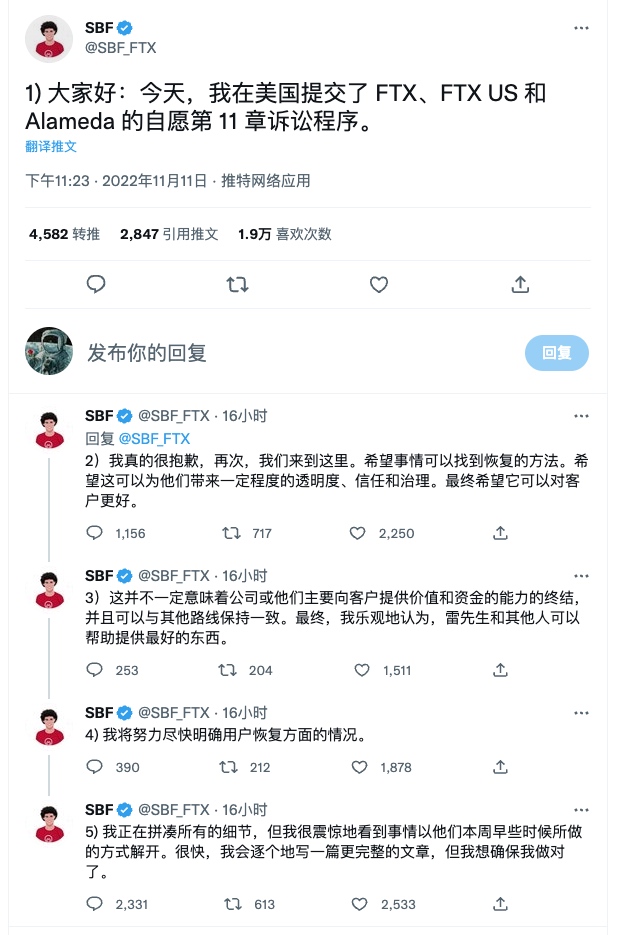This screenshot has height=935, width=617.
Task: Share the main tweet via share icon
Action: point(520,284)
